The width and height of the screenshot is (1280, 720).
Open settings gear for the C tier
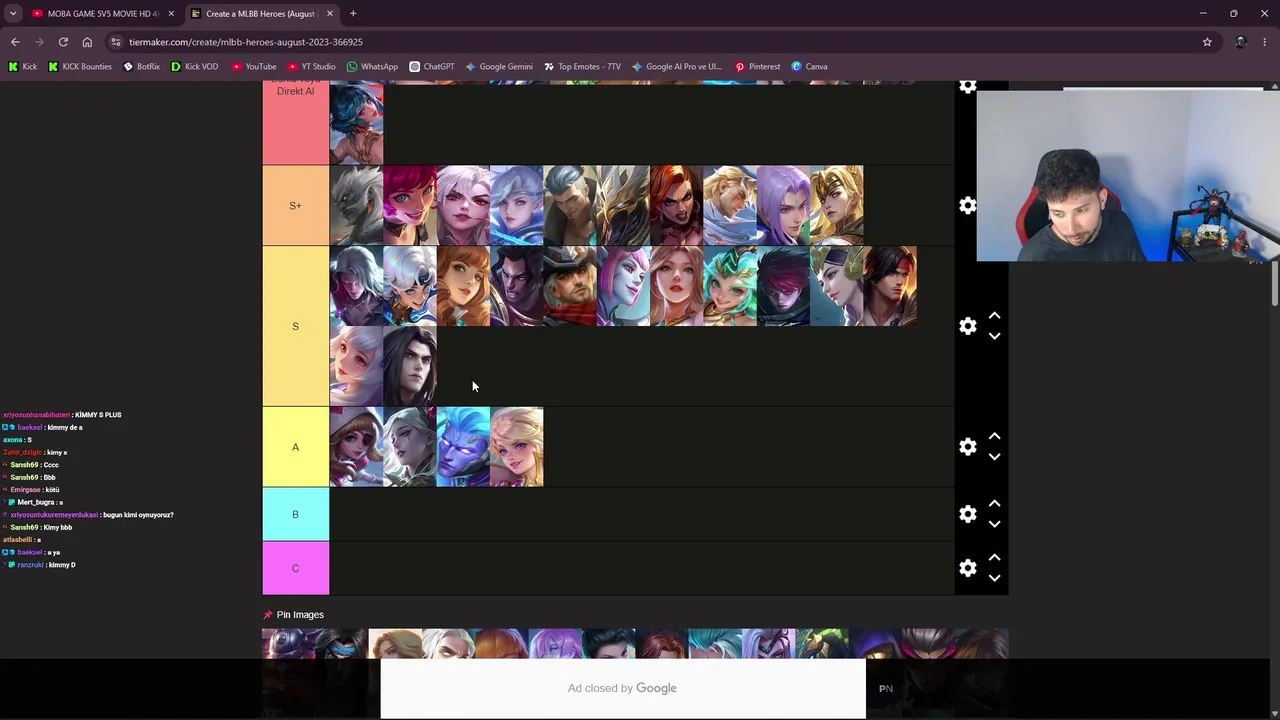967,568
